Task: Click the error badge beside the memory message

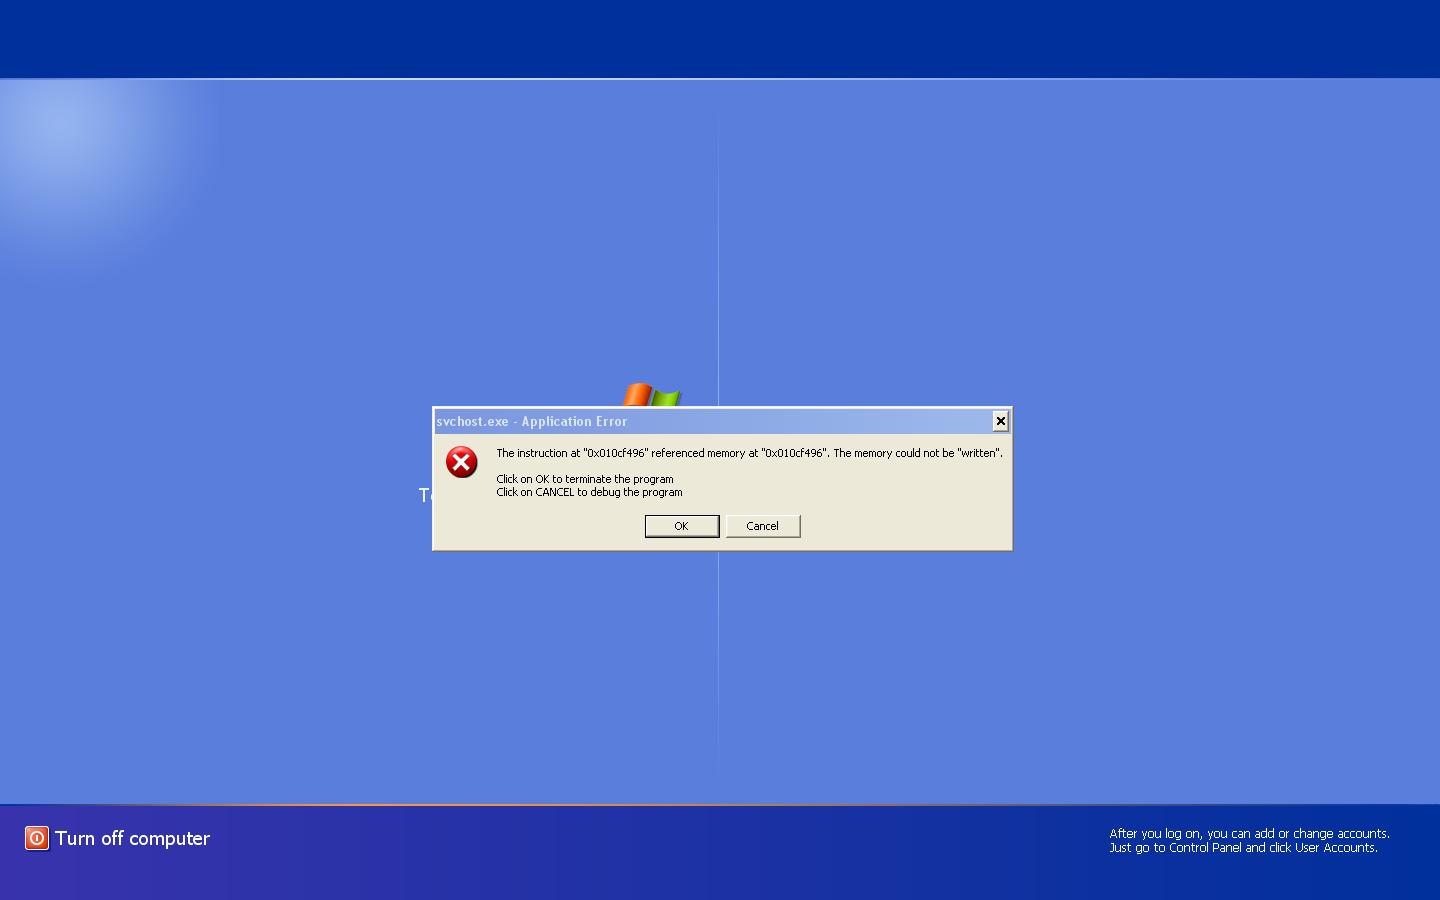Action: click(461, 462)
